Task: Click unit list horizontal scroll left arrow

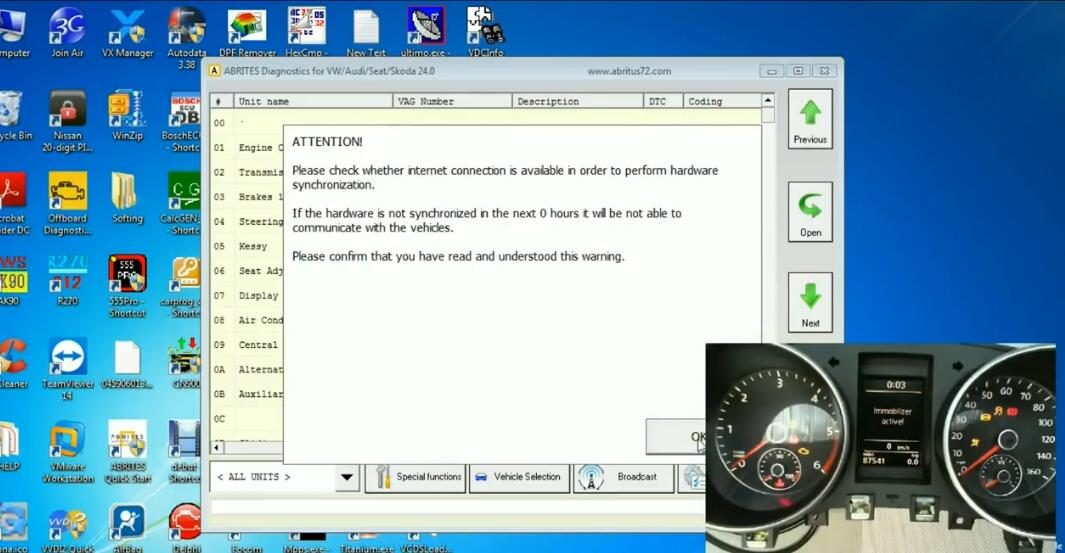Action: coord(218,447)
